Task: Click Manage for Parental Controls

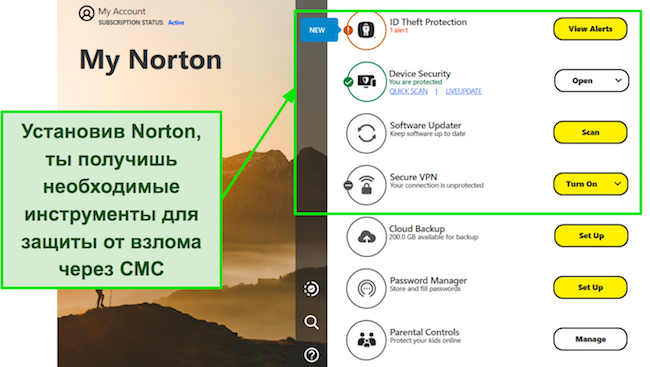Action: 590,339
